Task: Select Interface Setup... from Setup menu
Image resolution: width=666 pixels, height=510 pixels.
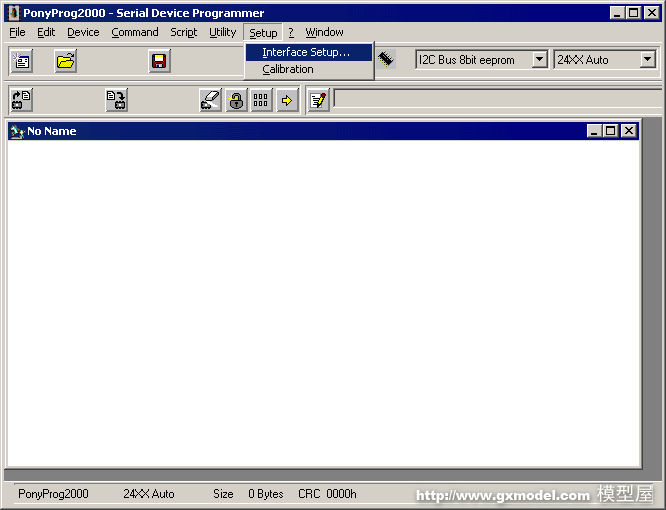Action: click(306, 52)
